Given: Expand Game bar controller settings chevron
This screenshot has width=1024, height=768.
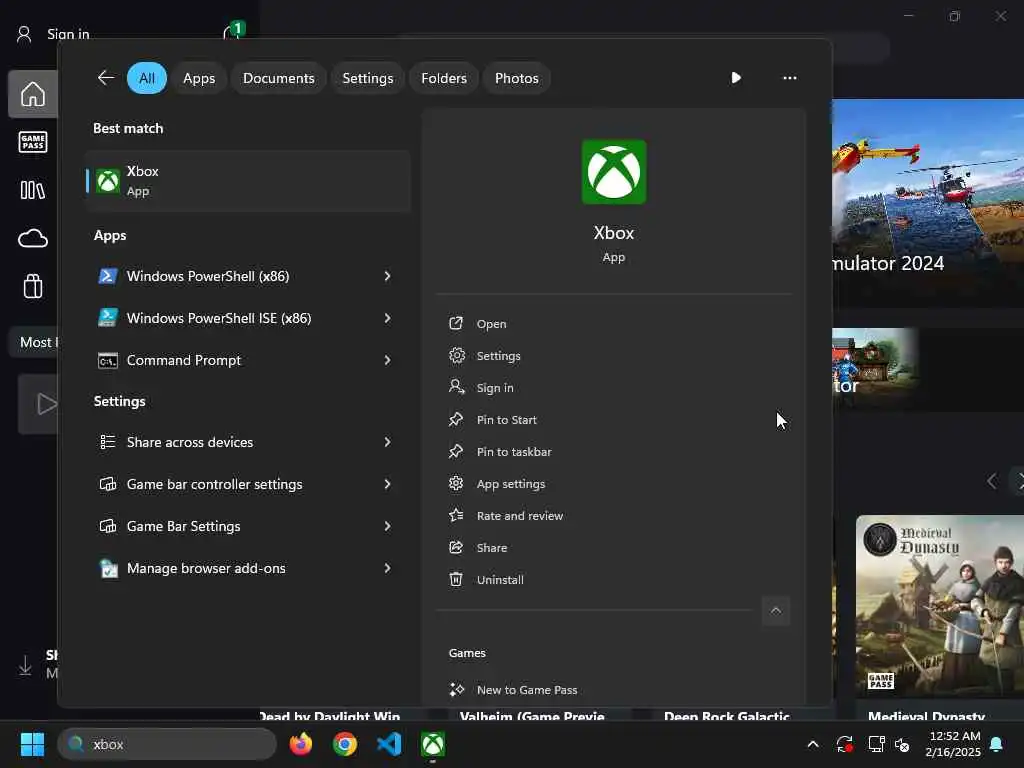Looking at the screenshot, I should click(387, 484).
